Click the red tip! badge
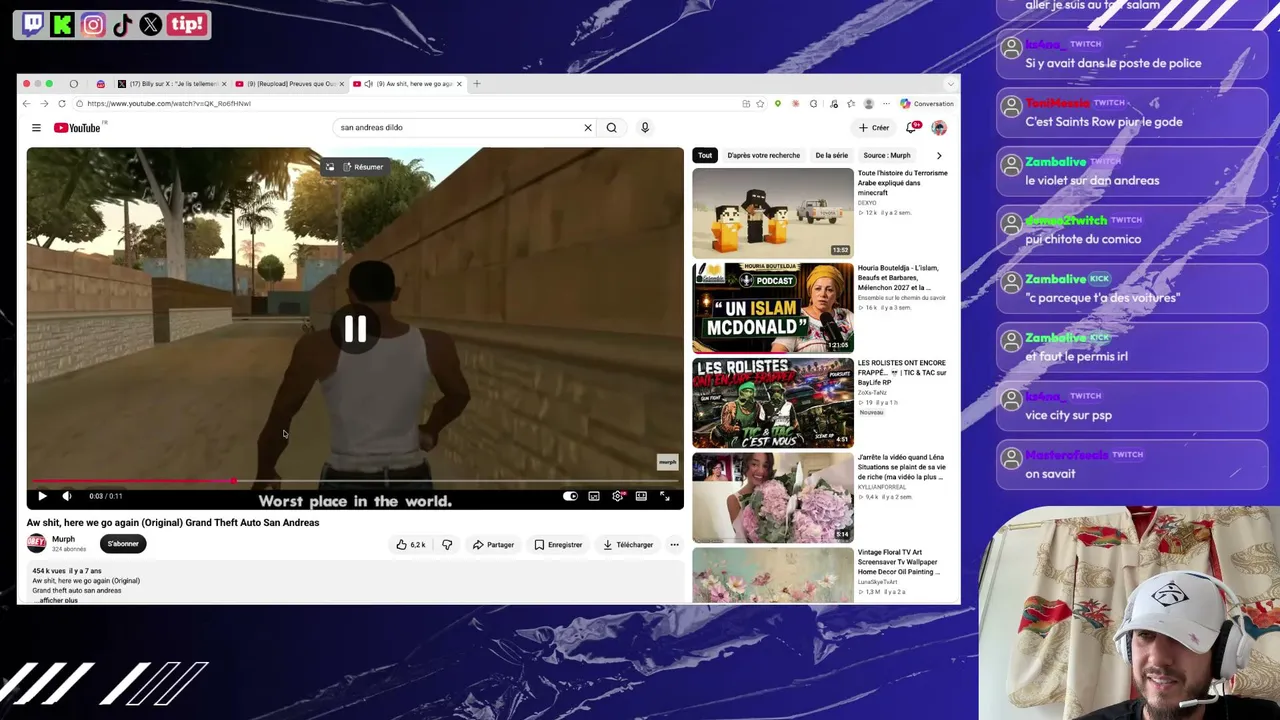The image size is (1280, 720). (x=186, y=24)
